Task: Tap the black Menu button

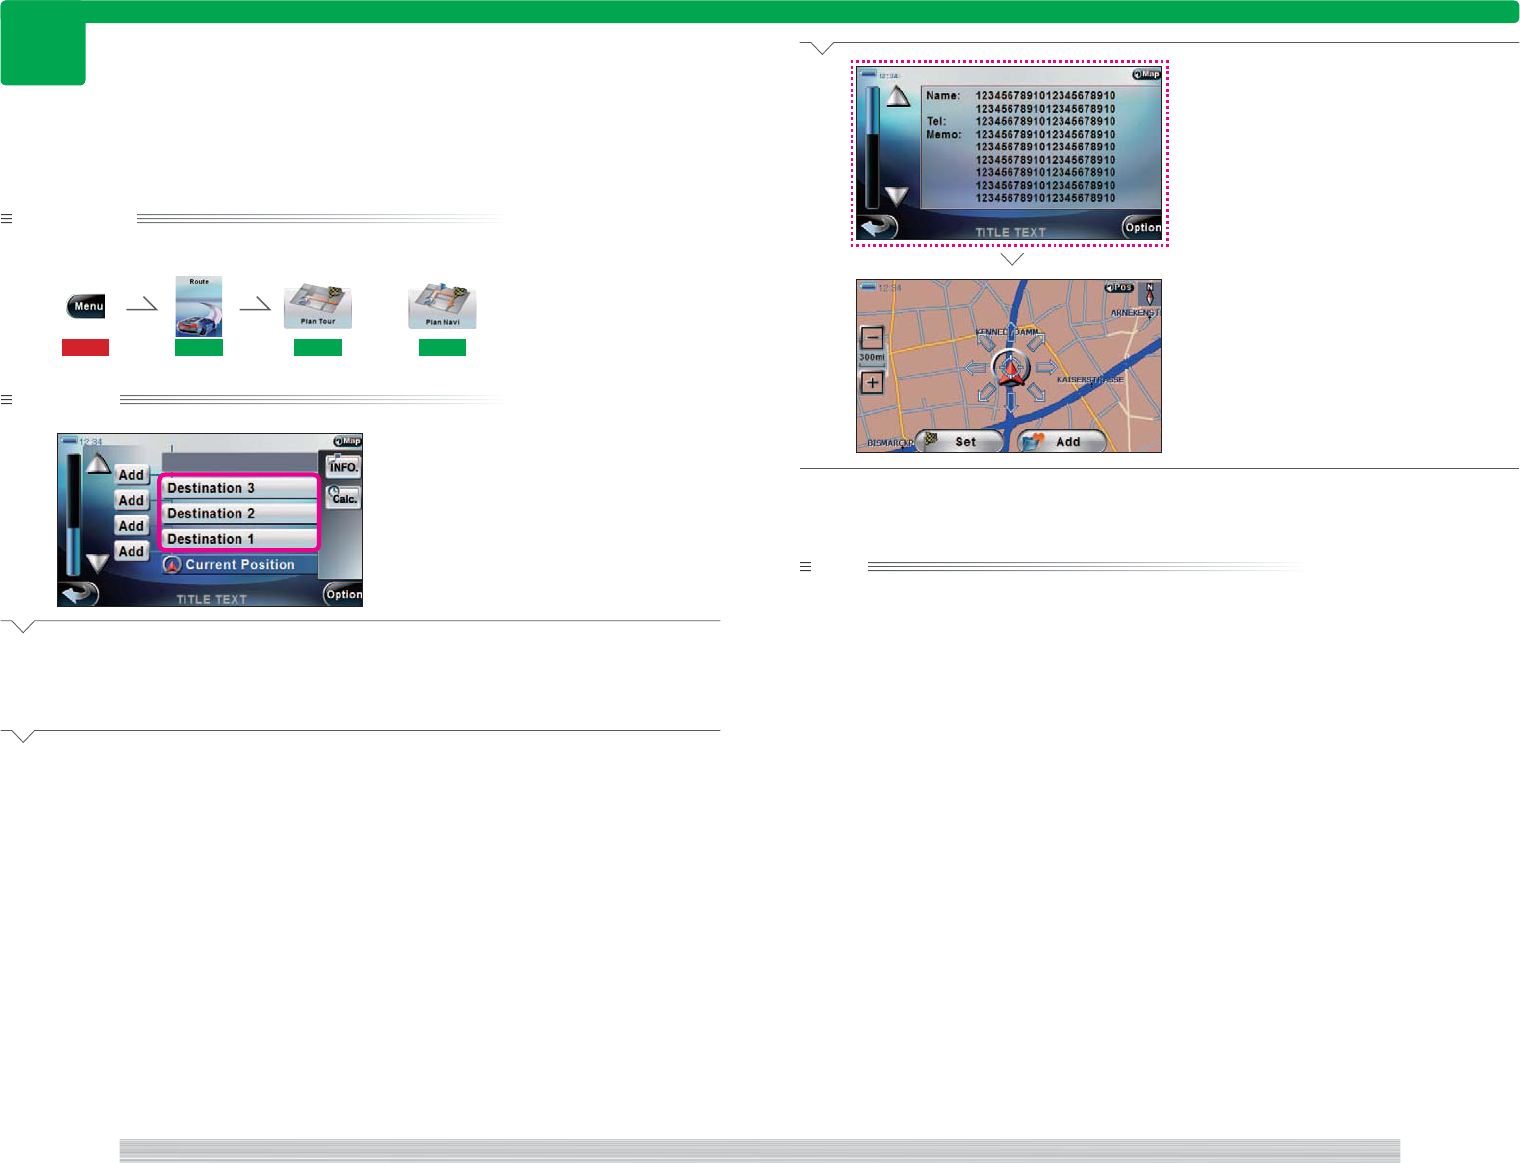Action: coord(86,306)
